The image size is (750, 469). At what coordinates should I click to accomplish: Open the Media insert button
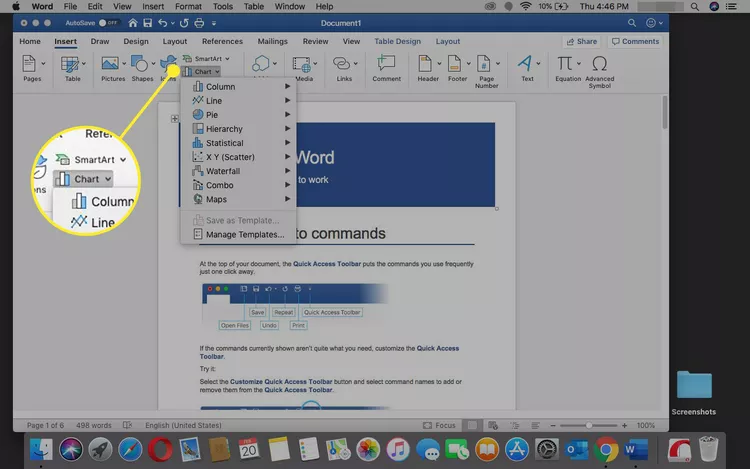pos(302,68)
